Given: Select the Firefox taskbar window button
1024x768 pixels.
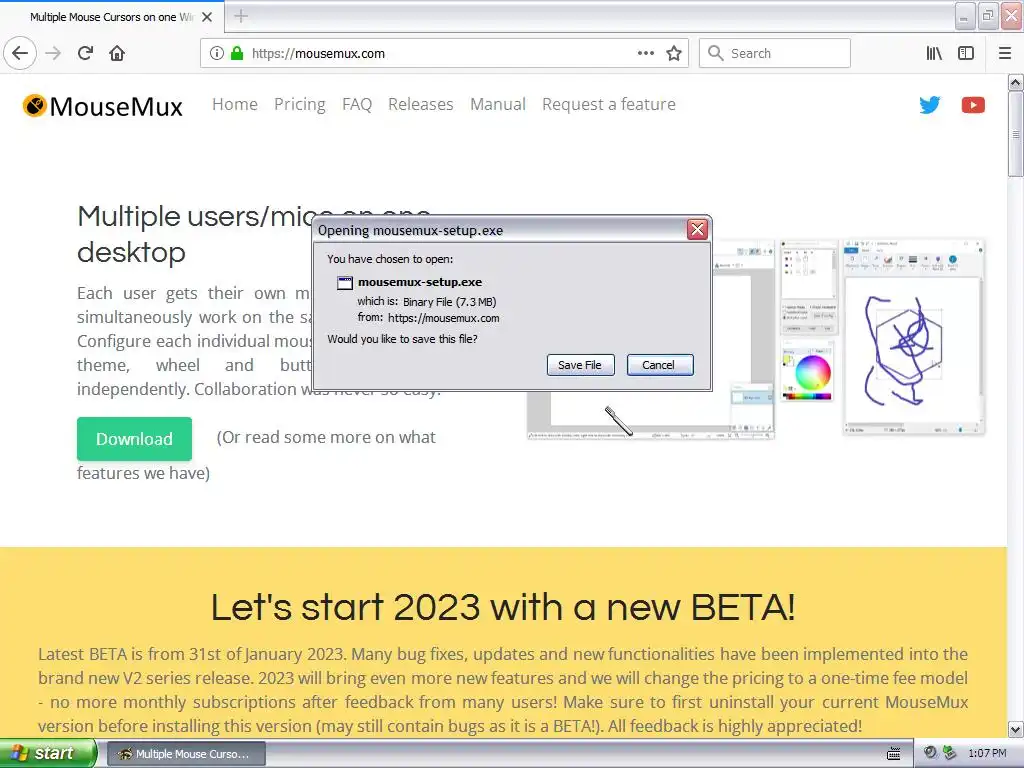Looking at the screenshot, I should click(186, 754).
